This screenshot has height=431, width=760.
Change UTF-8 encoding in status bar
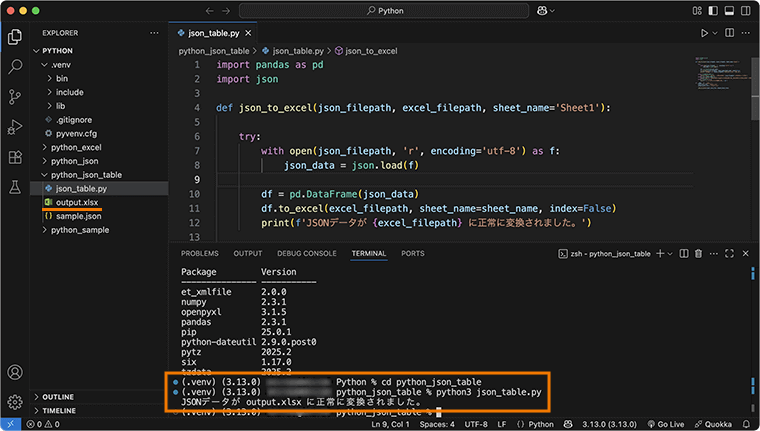coord(476,424)
